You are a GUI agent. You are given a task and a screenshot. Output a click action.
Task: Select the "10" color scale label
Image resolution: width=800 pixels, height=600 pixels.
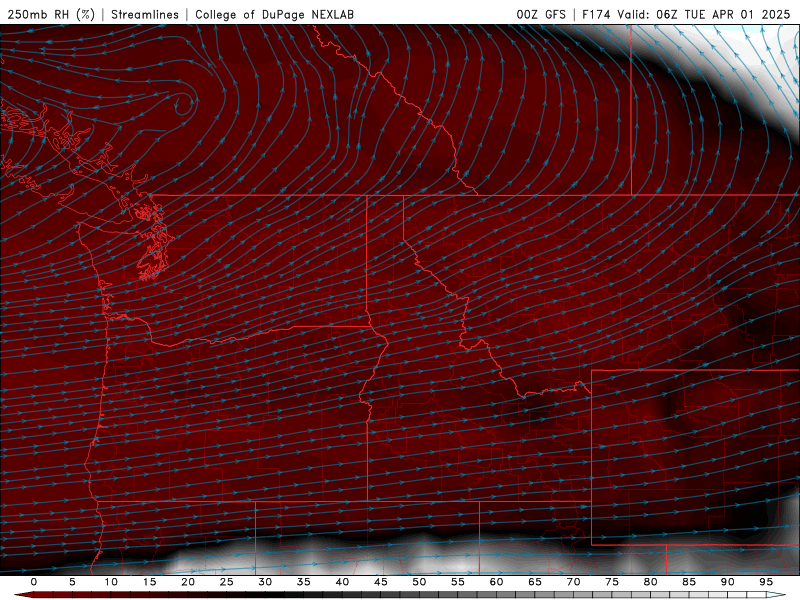(111, 582)
